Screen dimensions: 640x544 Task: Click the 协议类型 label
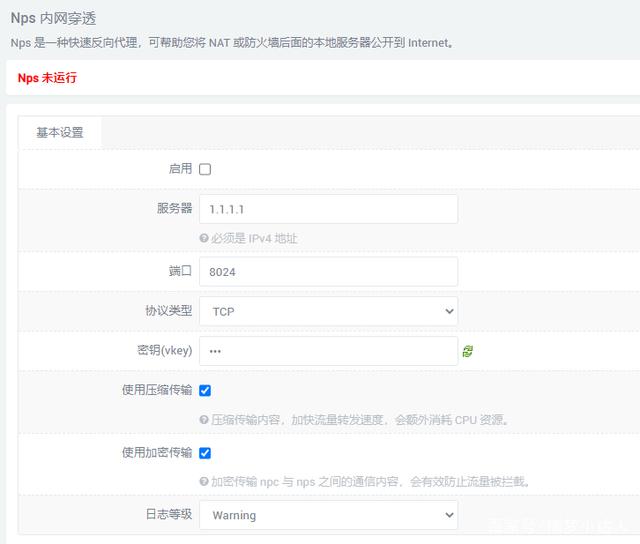tap(169, 311)
